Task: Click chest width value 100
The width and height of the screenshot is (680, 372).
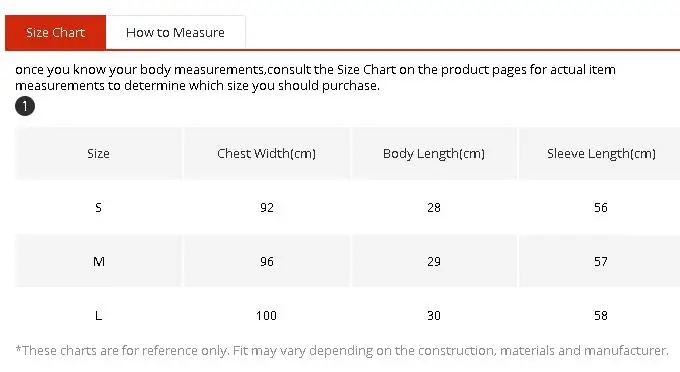Action: point(266,316)
